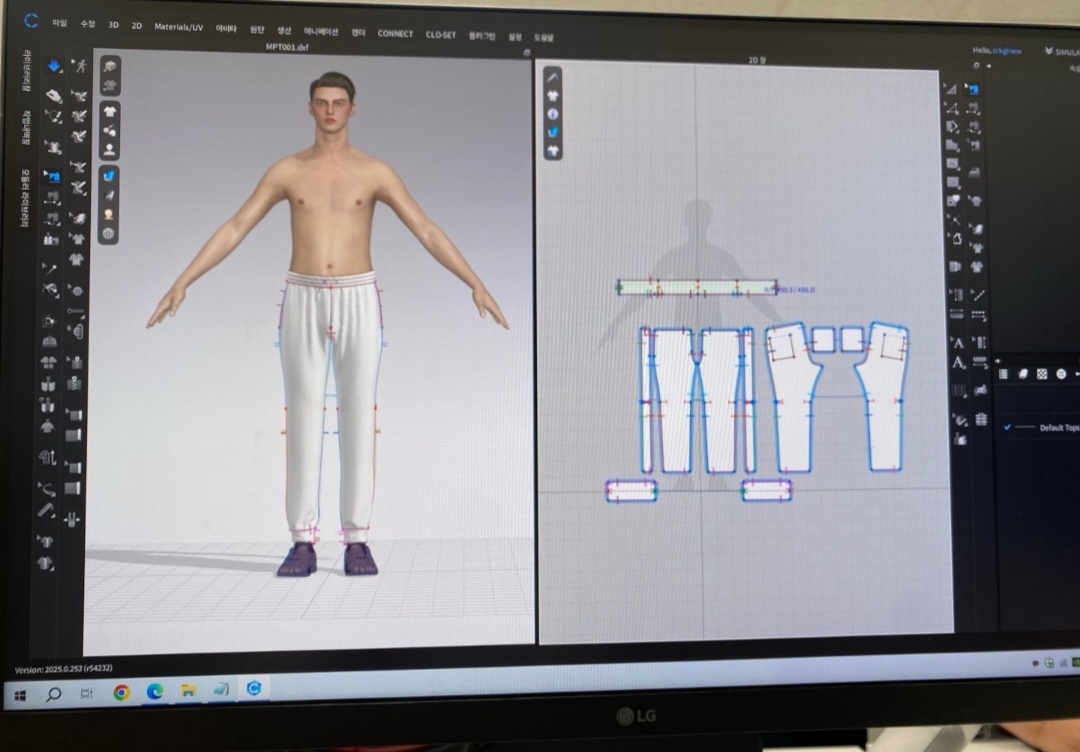Click the info circle icon in 2D viewport toolbar

click(x=553, y=114)
